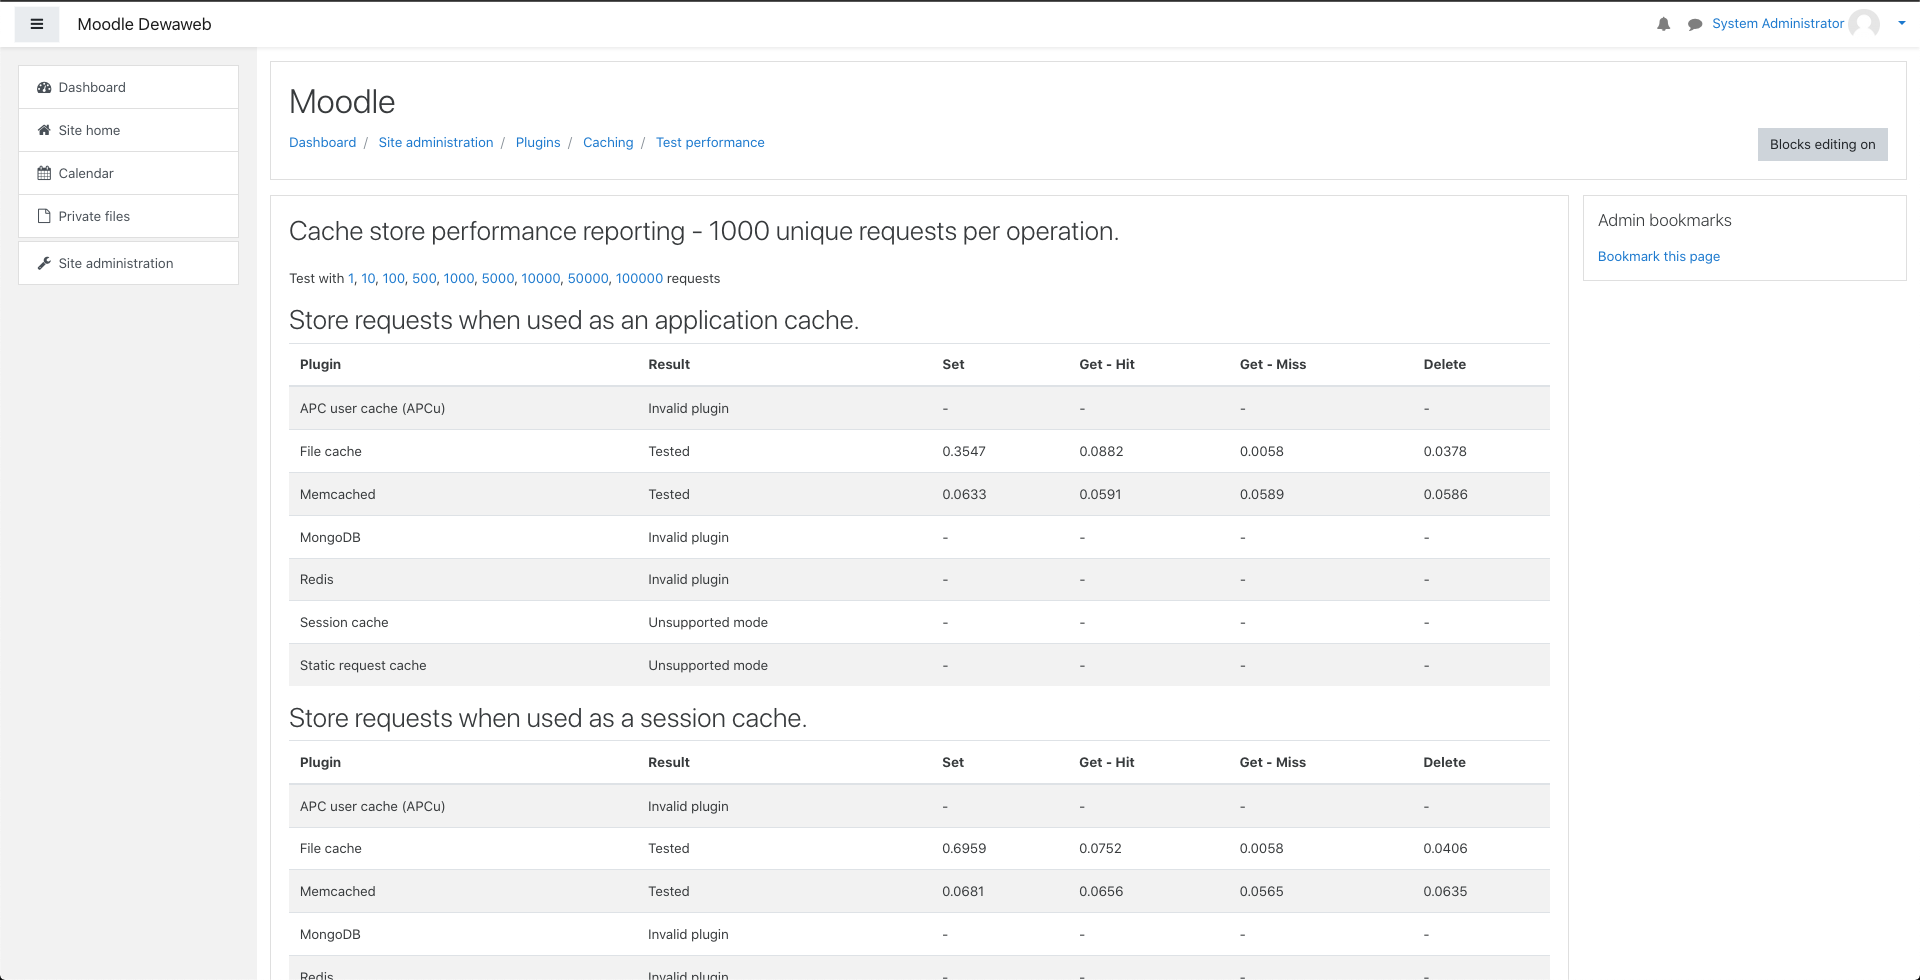Test with 500 requests link
Viewport: 1920px width, 980px height.
tap(424, 278)
